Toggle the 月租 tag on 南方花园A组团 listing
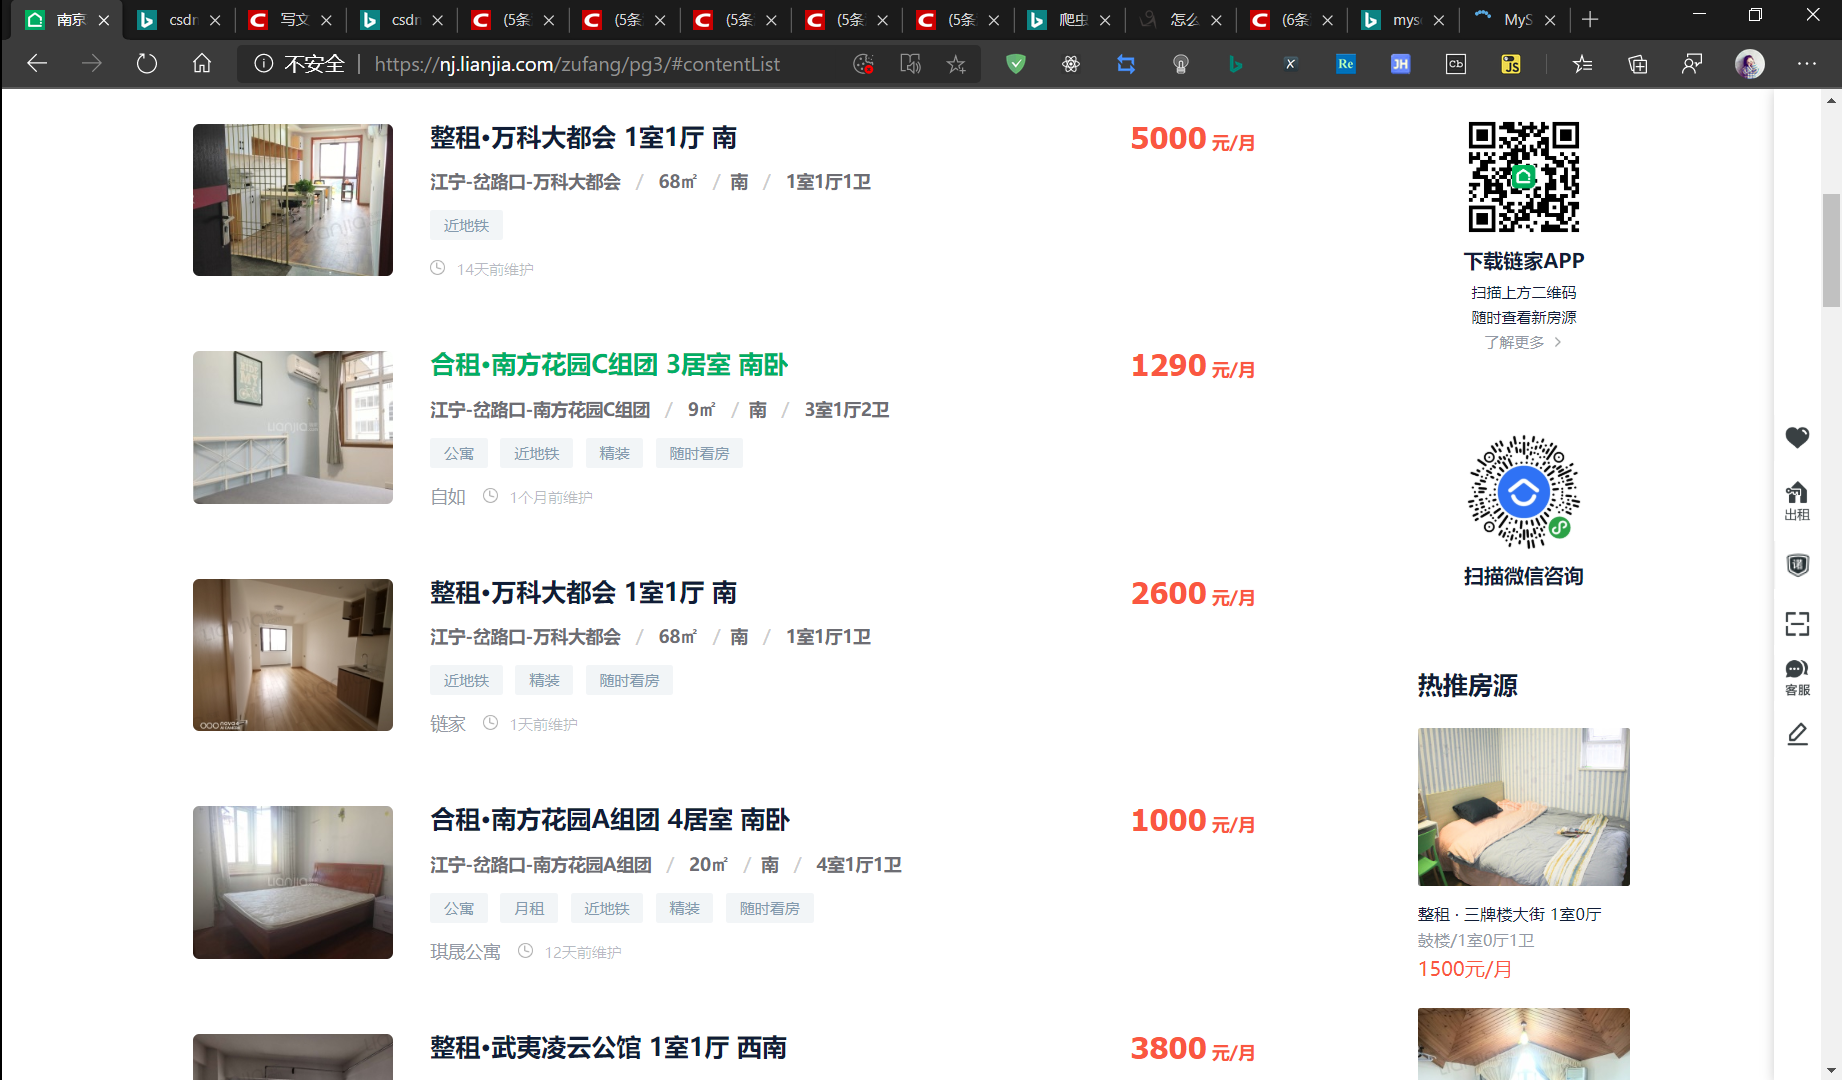The height and width of the screenshot is (1080, 1842). (528, 908)
